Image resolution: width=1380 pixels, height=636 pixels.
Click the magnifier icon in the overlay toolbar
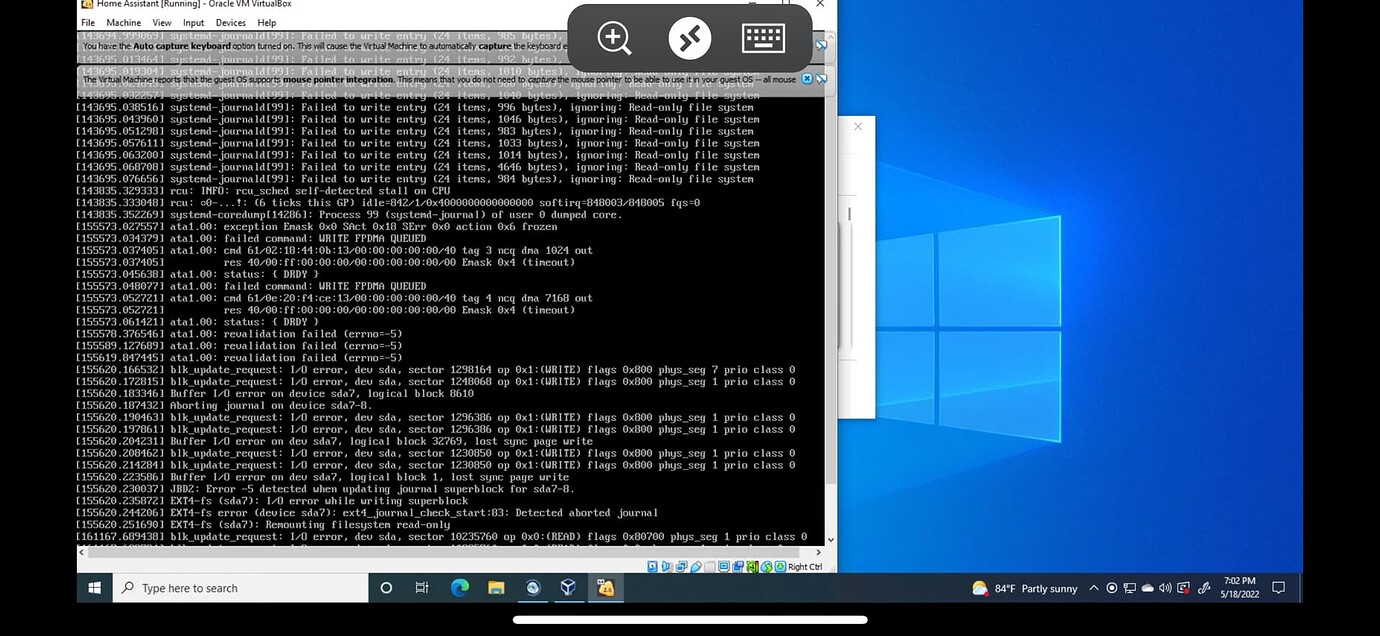click(x=613, y=38)
